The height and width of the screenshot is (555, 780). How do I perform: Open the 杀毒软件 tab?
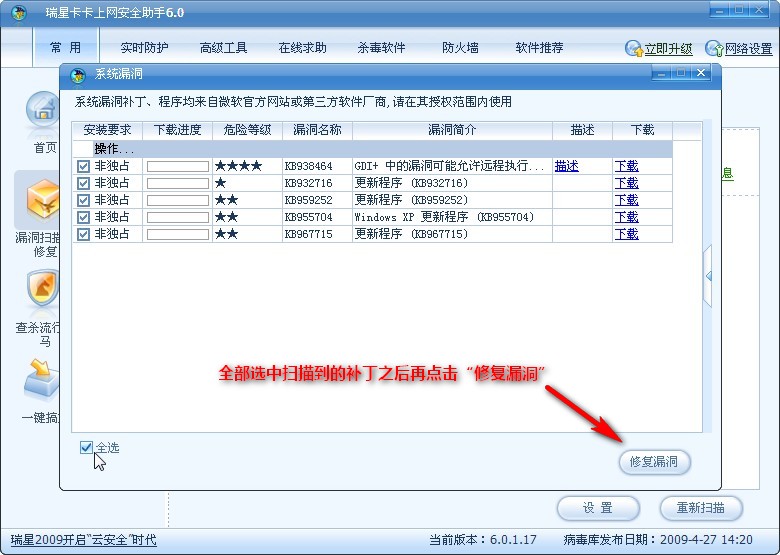click(381, 48)
